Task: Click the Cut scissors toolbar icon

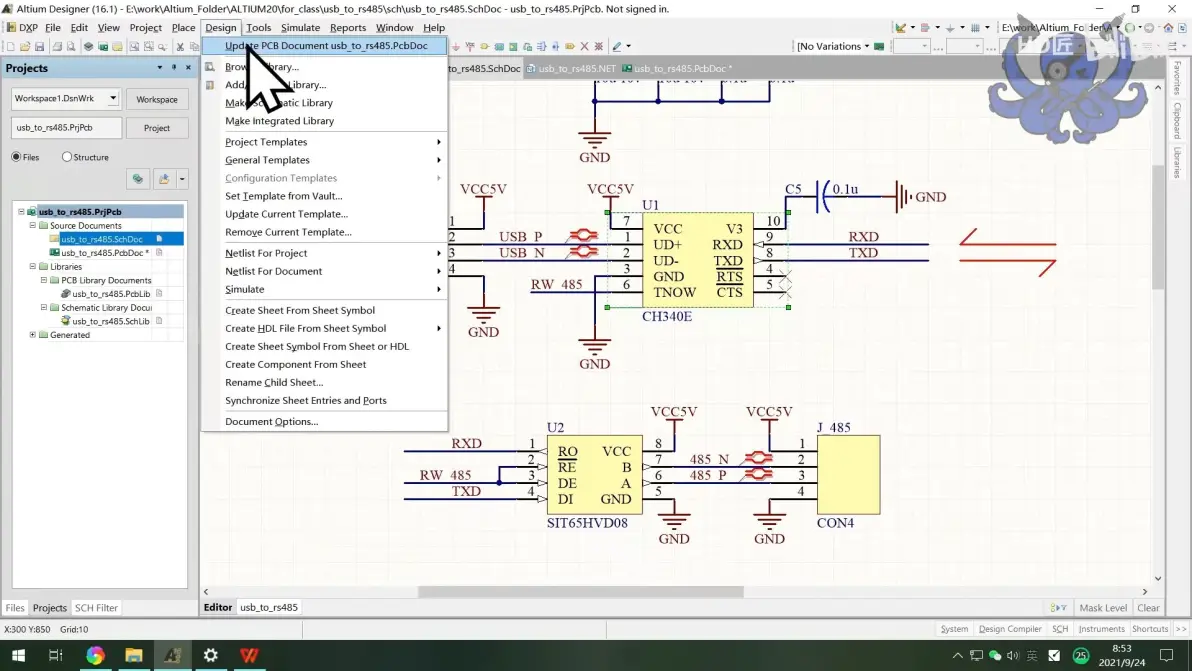Action: tap(180, 46)
